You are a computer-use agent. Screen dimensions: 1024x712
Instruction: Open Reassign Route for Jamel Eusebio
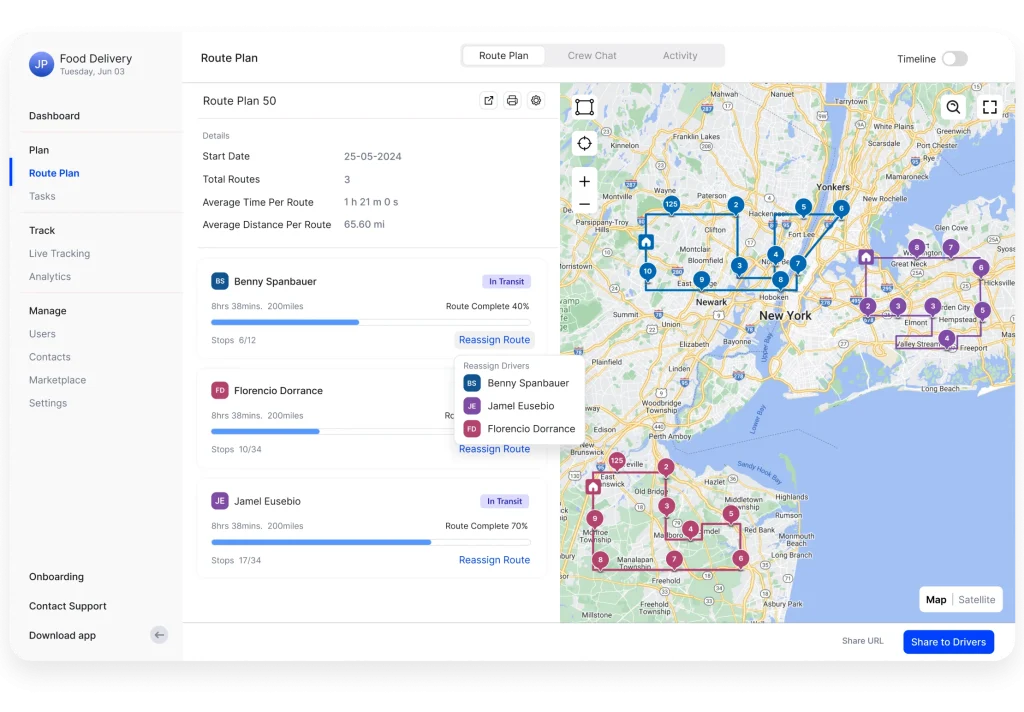(x=494, y=560)
